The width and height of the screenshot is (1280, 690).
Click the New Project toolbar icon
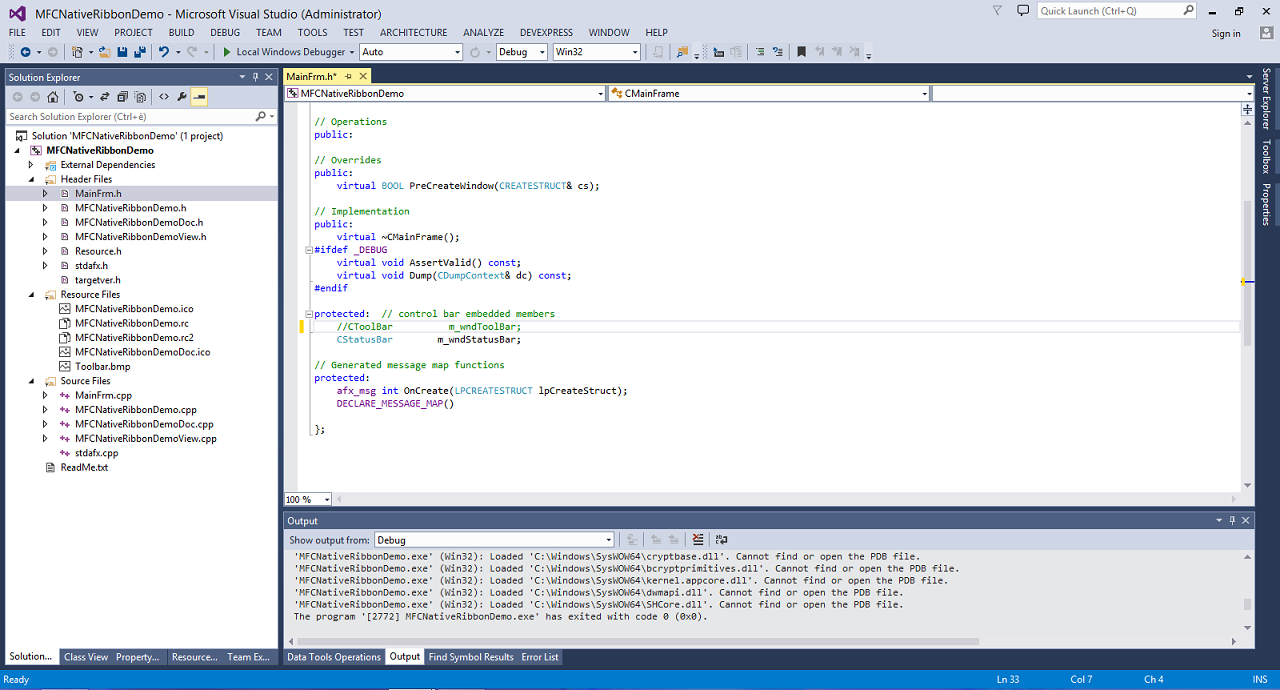[77, 52]
